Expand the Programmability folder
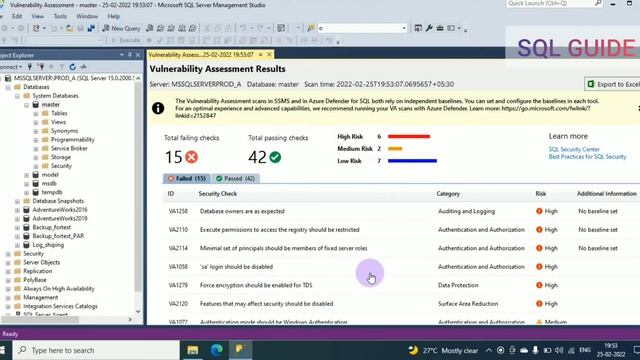The width and height of the screenshot is (640, 360). click(36, 140)
